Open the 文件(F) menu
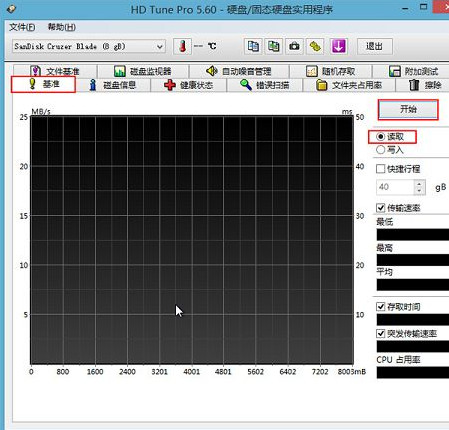Screen dimensions: 449x430 (22, 27)
